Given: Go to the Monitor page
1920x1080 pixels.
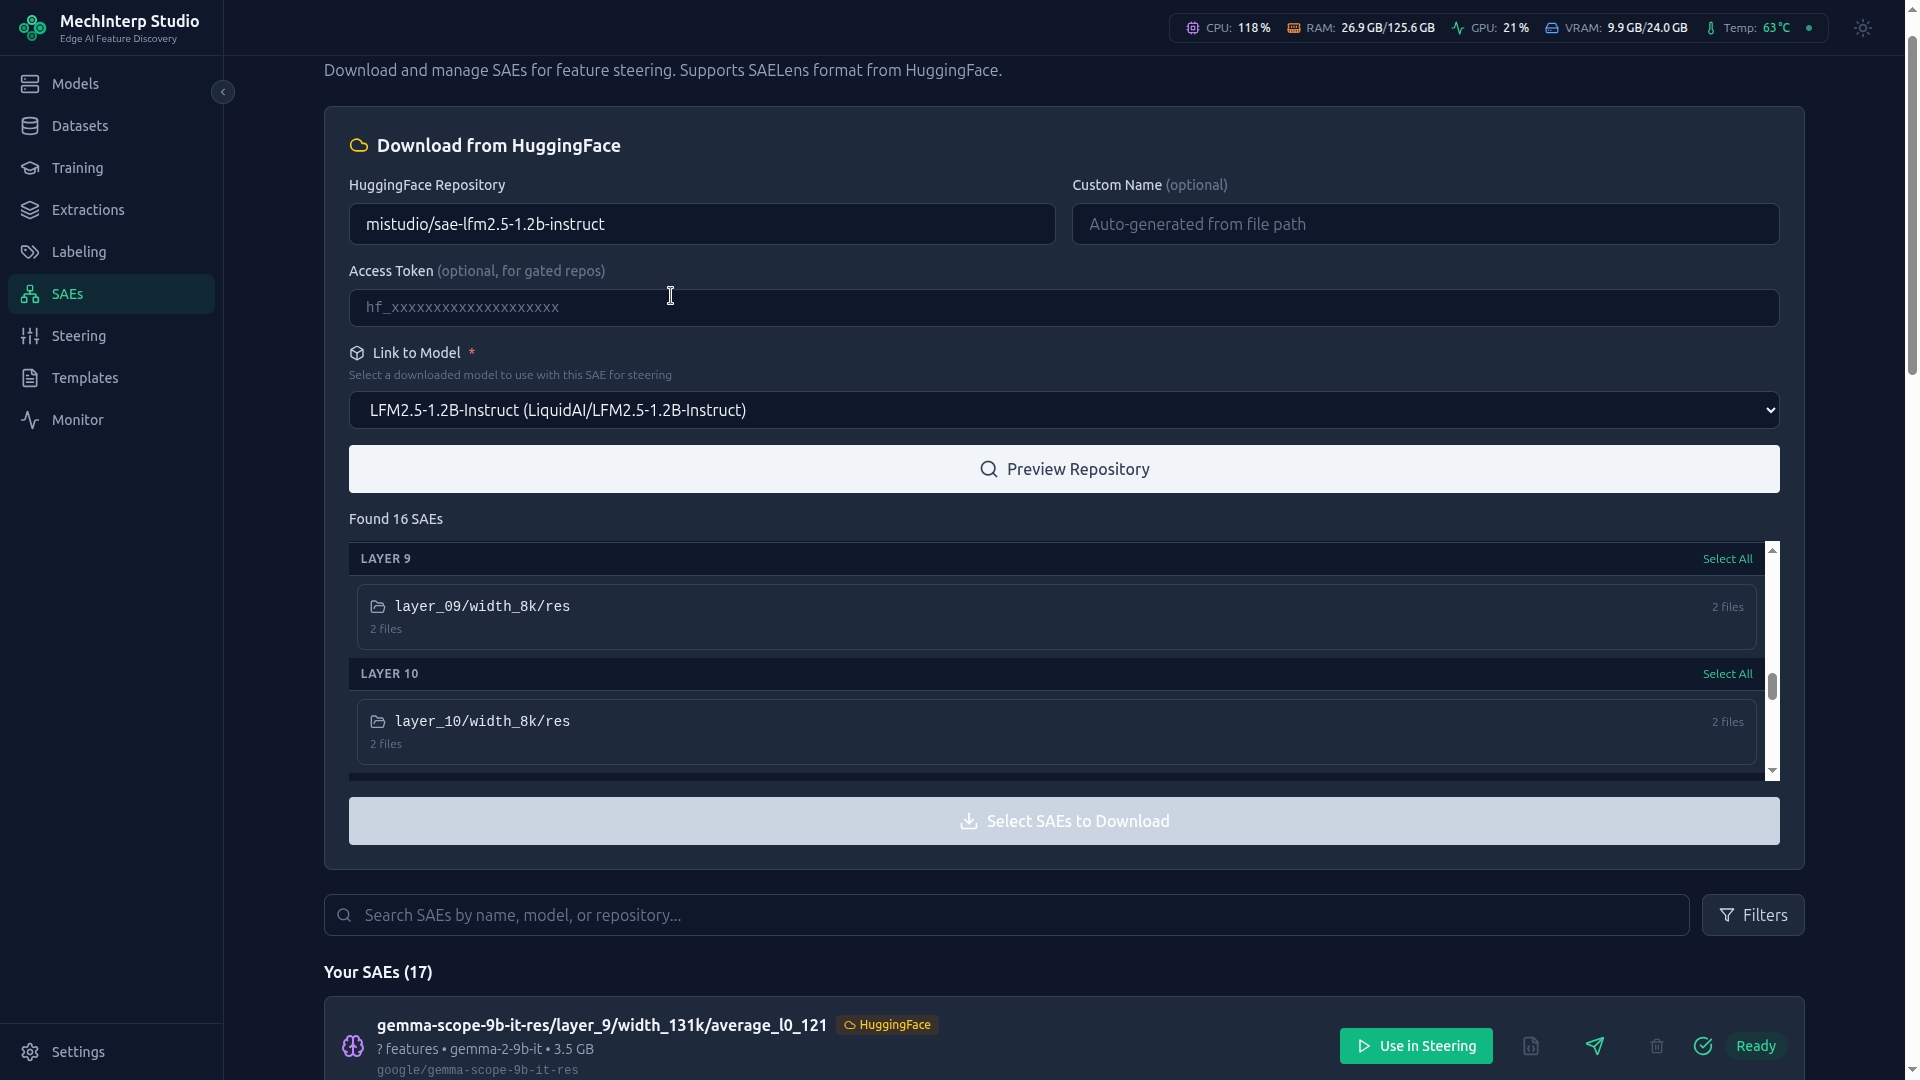Looking at the screenshot, I should 111,420.
